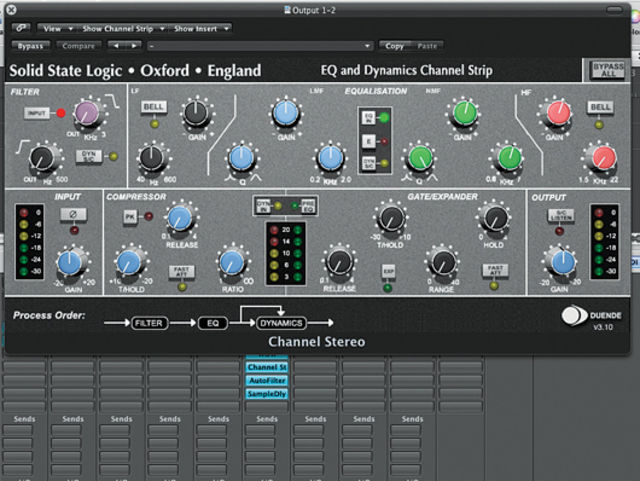
Task: Click the blue OUTPUT GAIN knob
Action: click(x=563, y=263)
